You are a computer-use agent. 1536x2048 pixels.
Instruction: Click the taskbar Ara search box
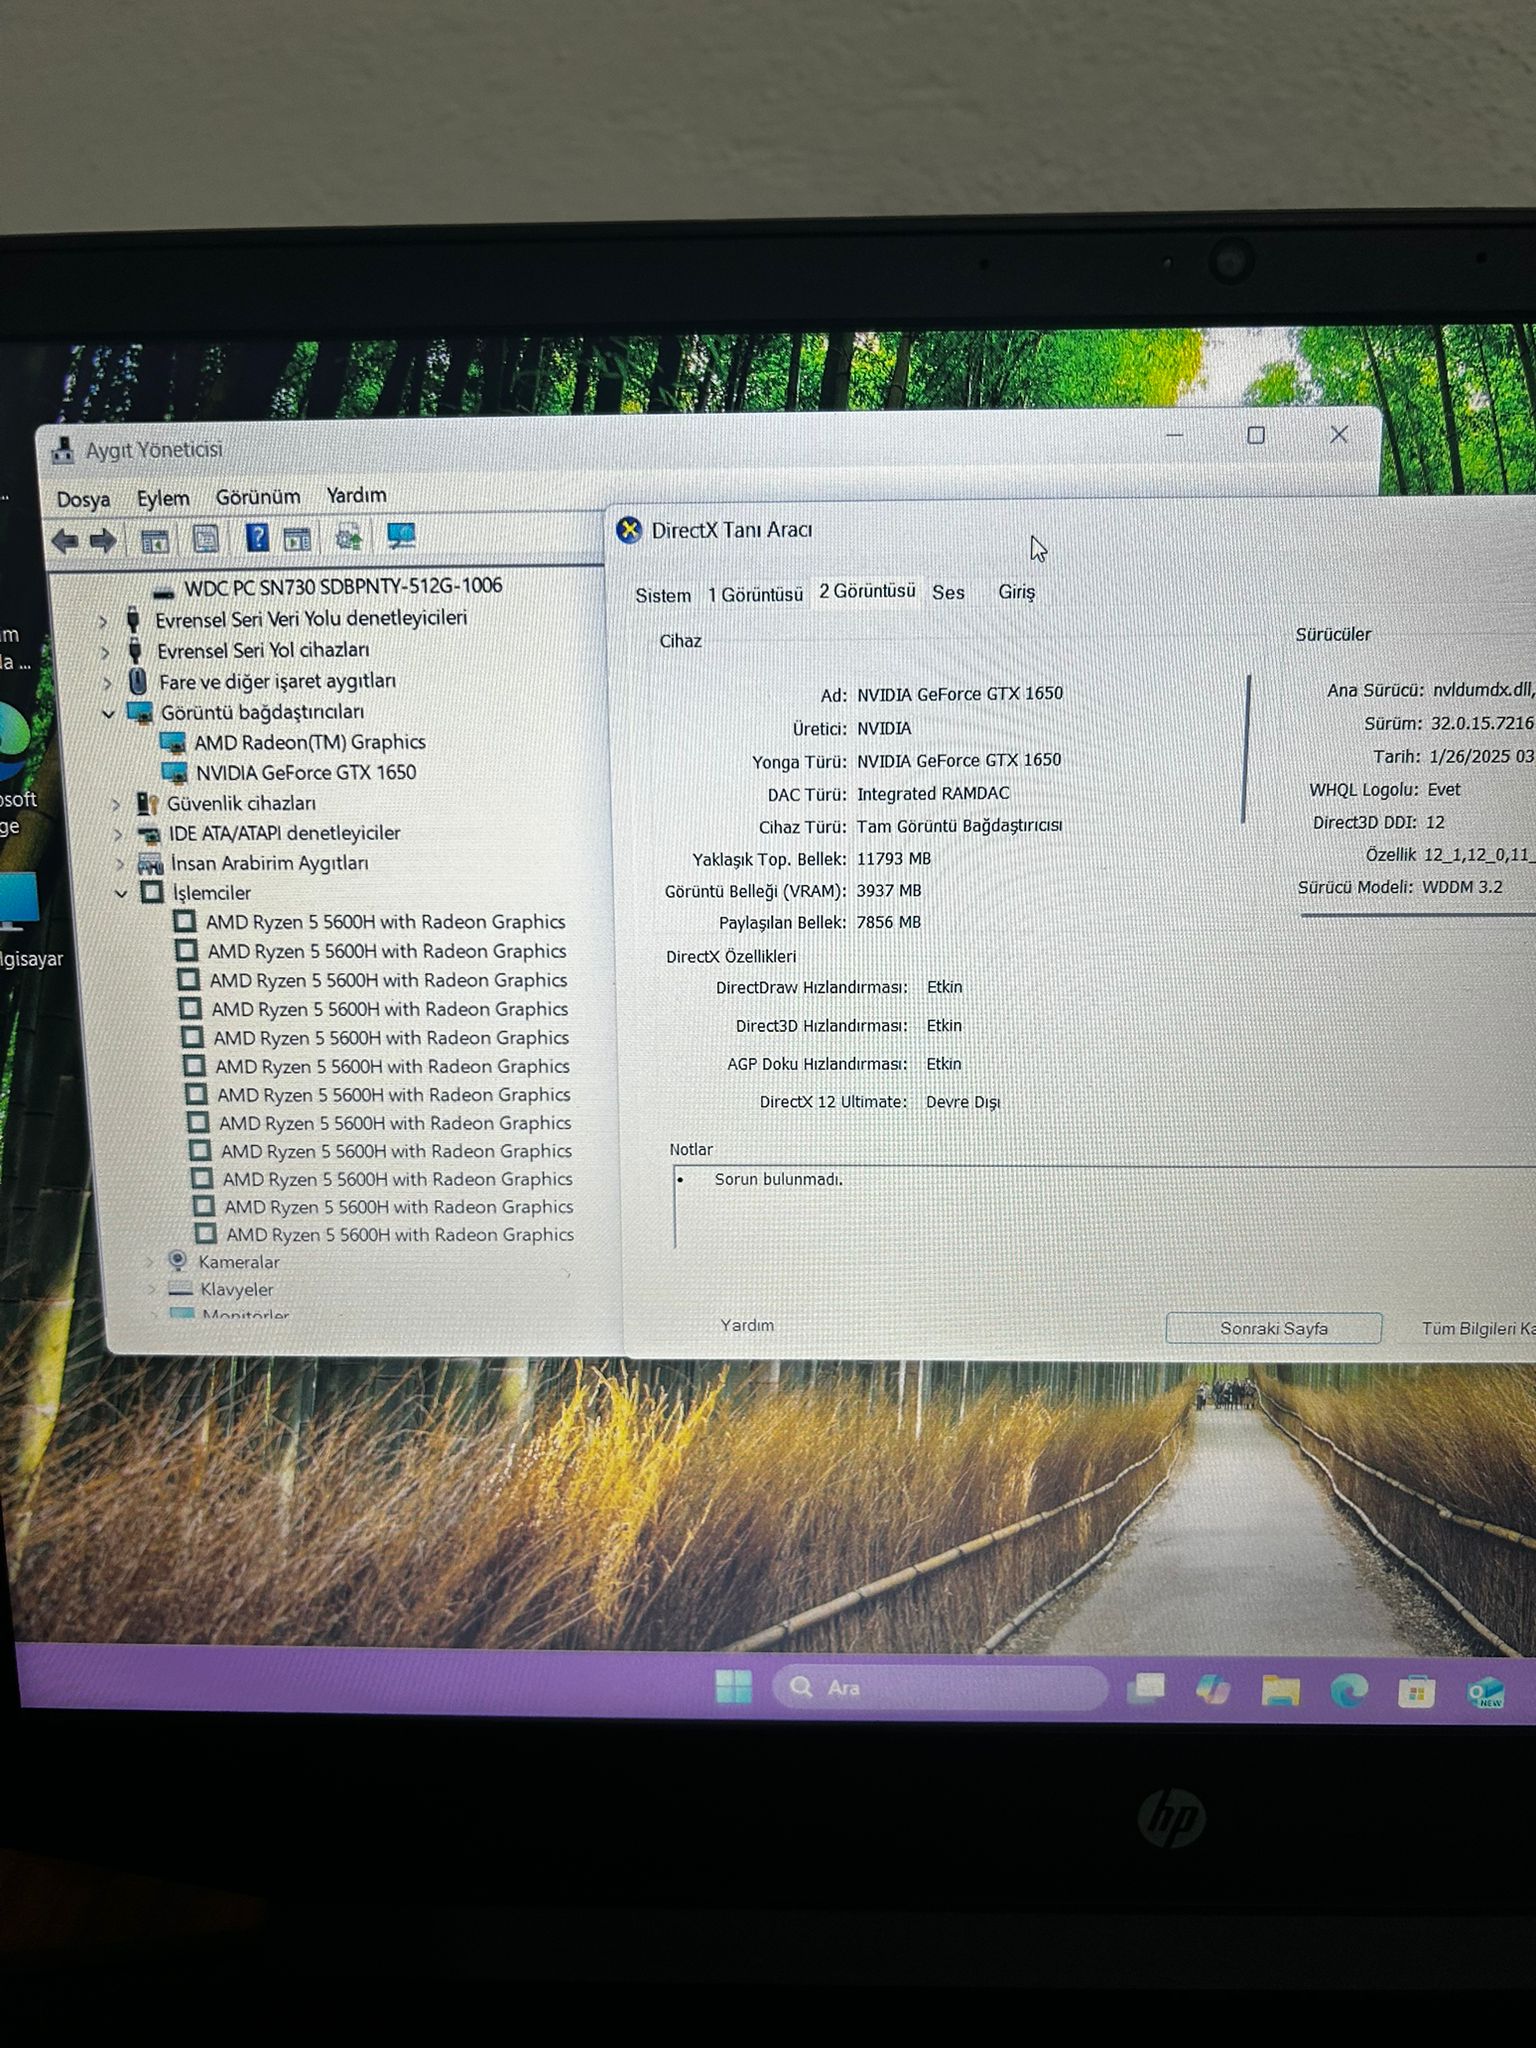(x=940, y=1688)
